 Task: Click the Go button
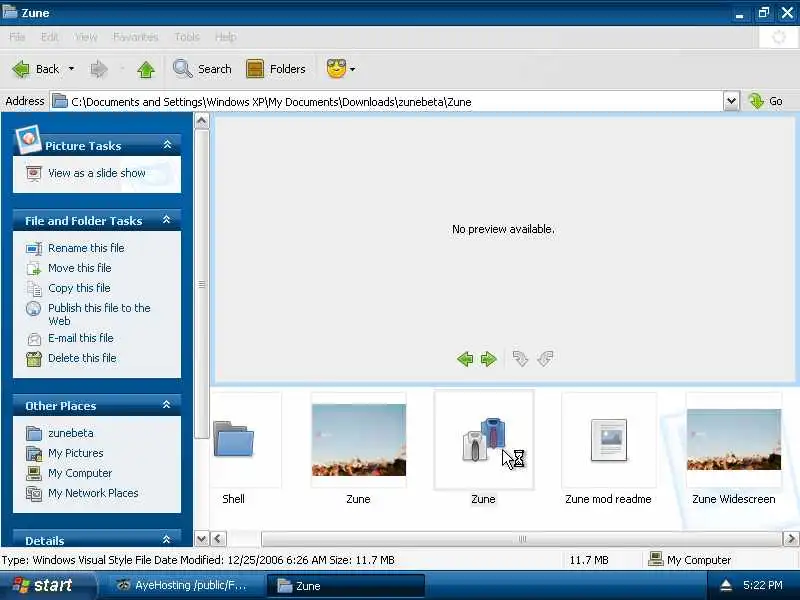[765, 101]
